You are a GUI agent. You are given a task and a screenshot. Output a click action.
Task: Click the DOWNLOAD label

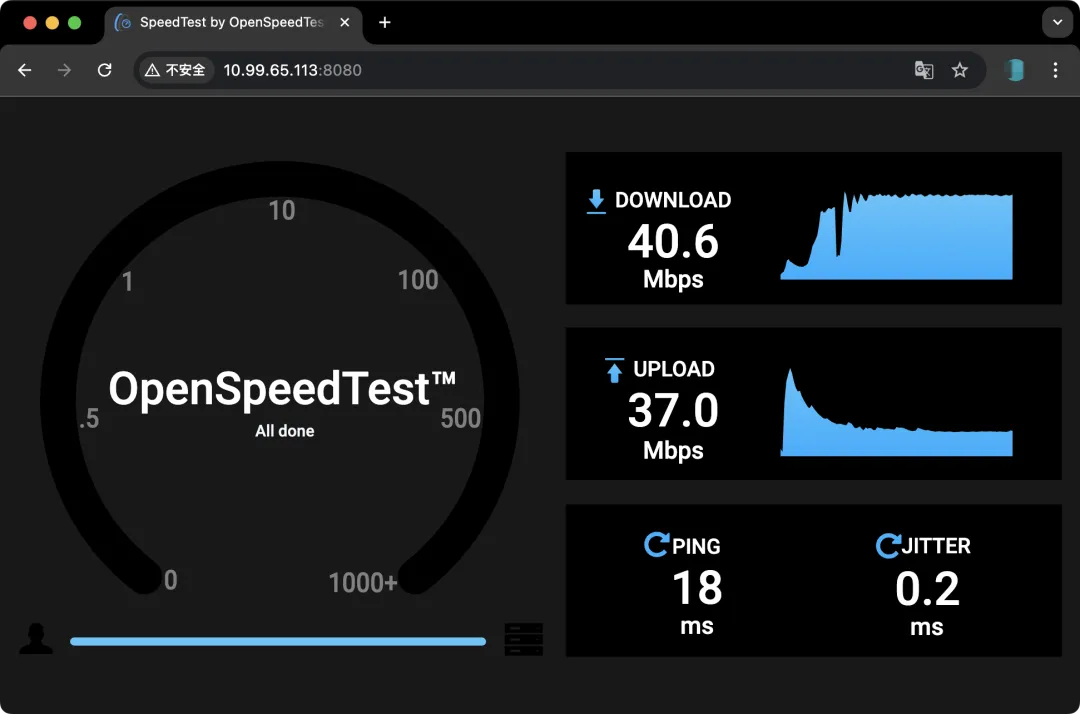coord(673,200)
